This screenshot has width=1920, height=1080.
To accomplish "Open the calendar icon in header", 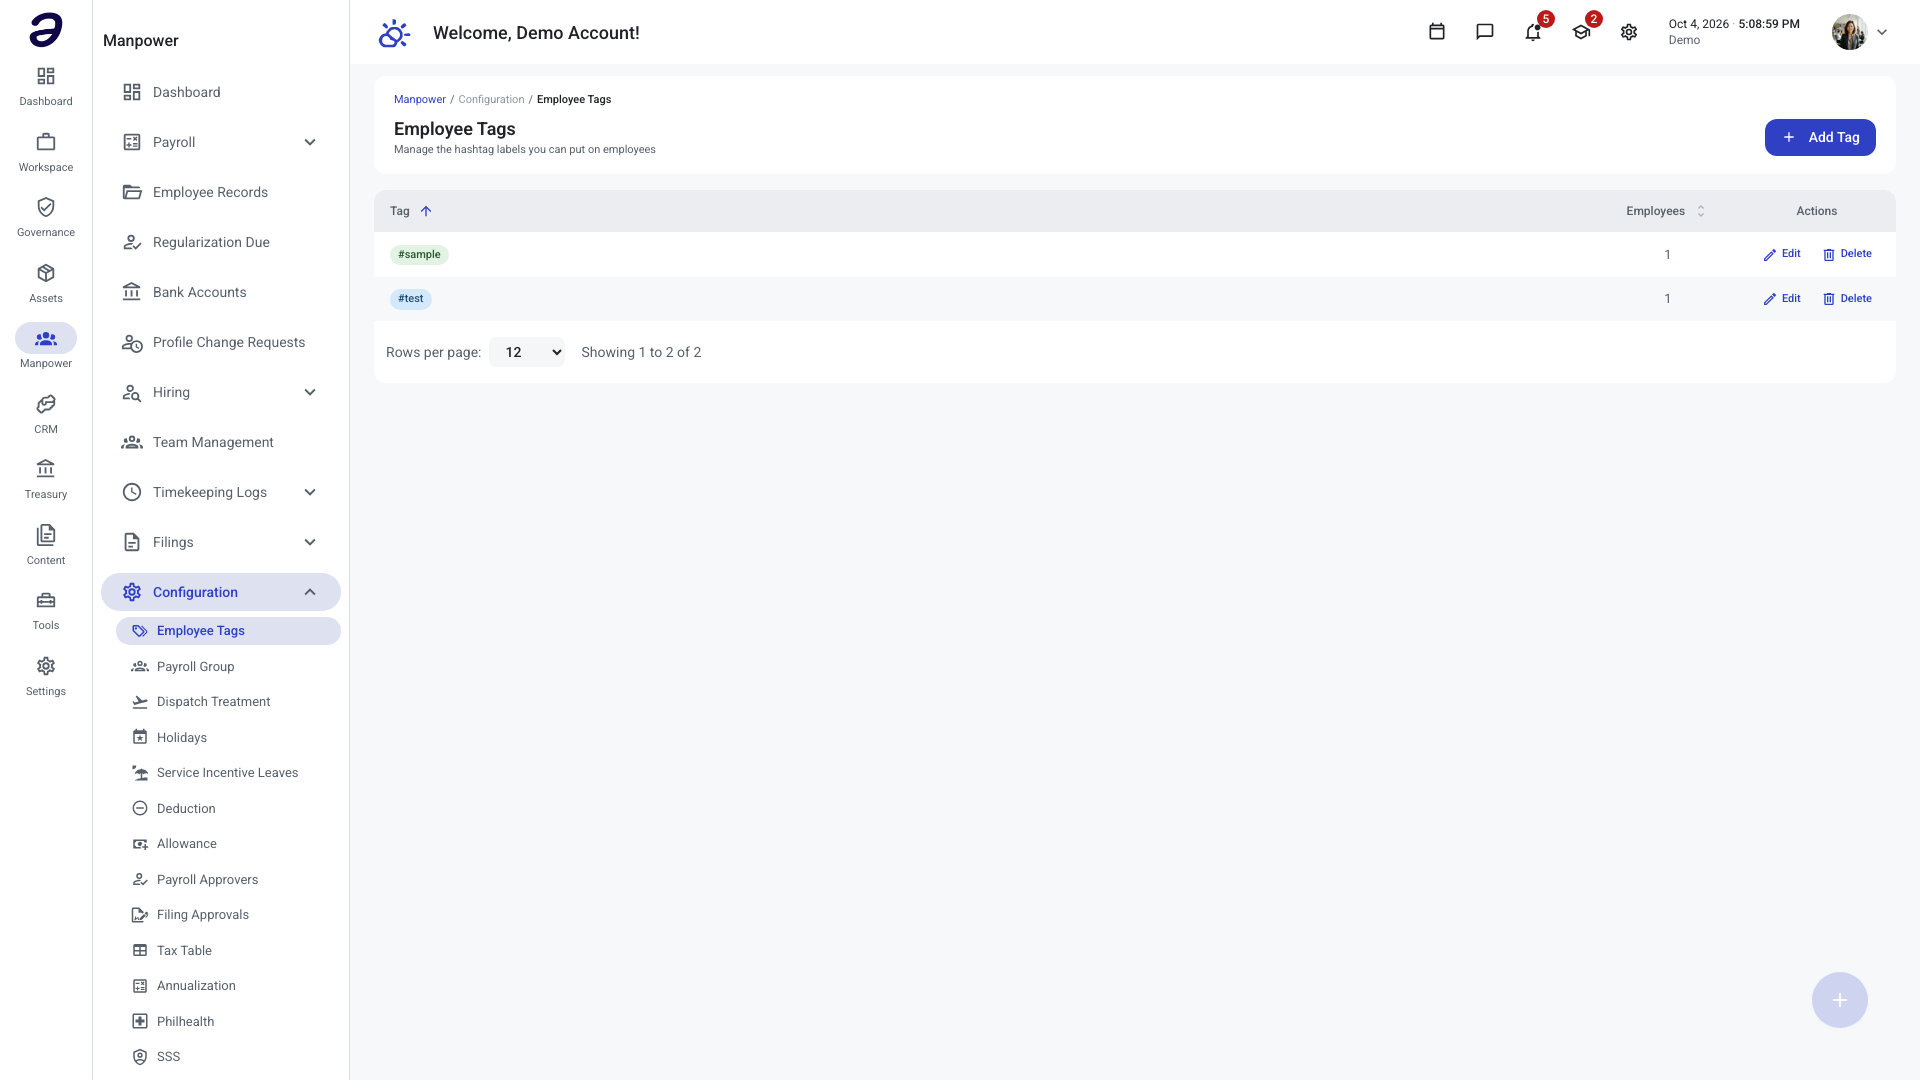I will click(x=1437, y=32).
